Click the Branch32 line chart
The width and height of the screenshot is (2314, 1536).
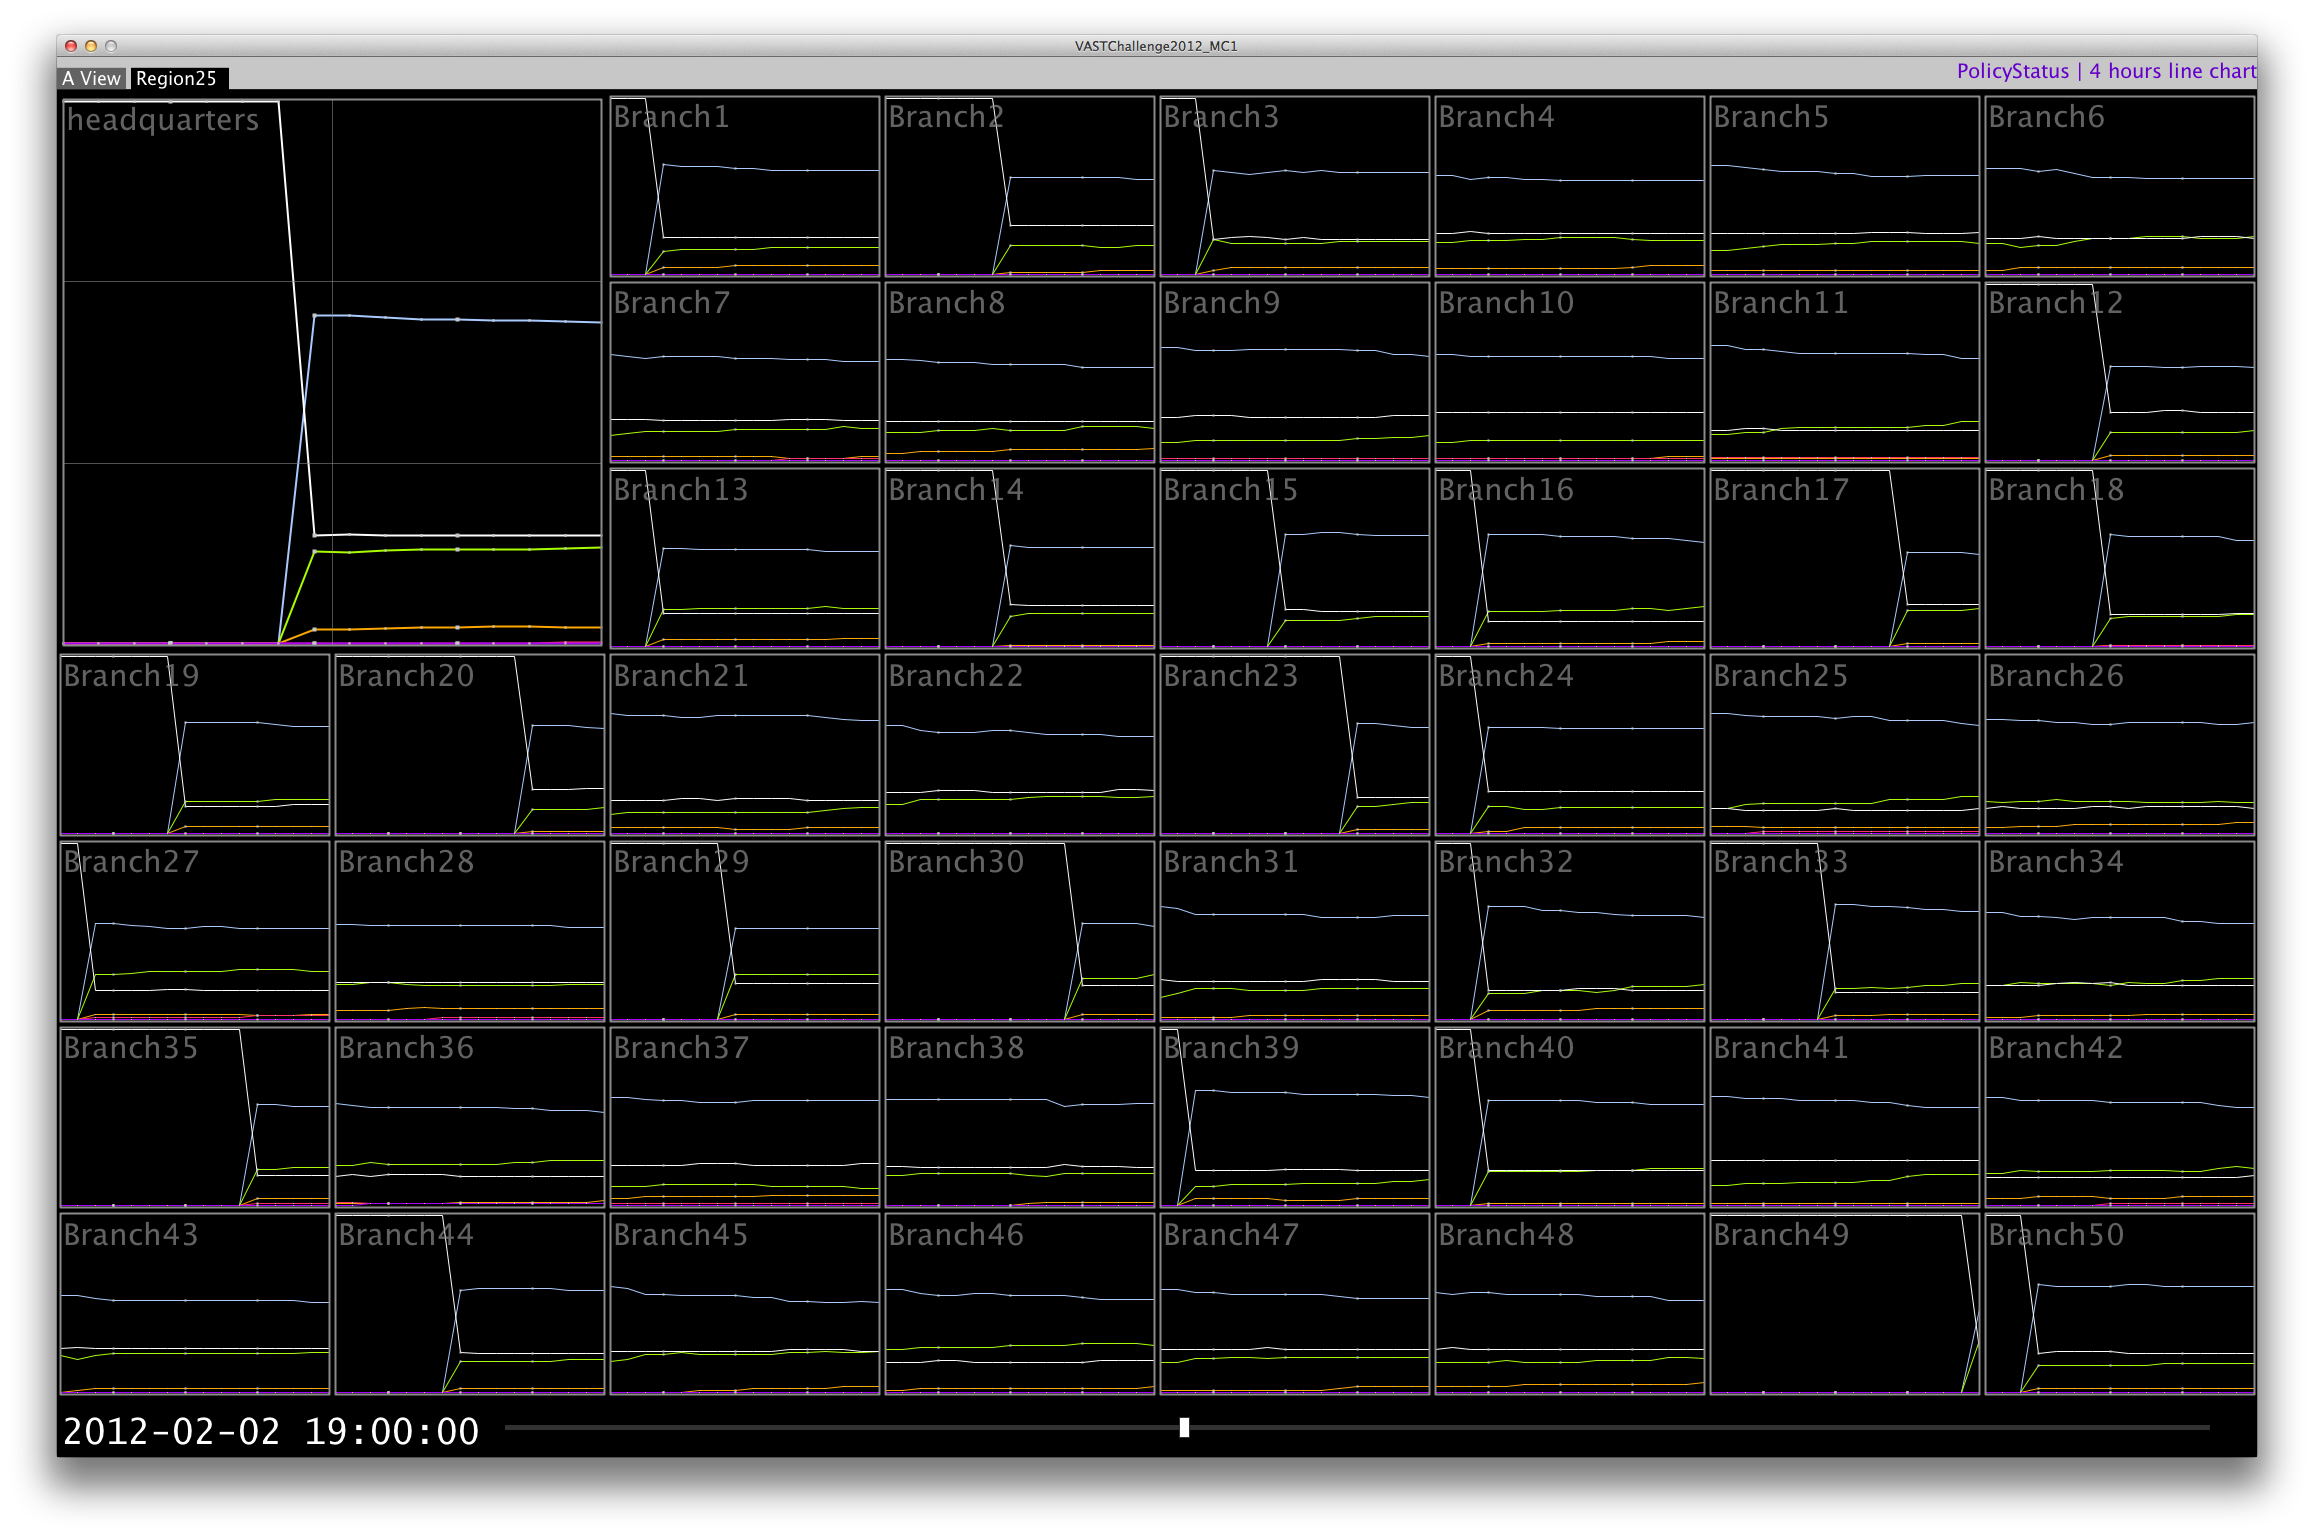pyautogui.click(x=1570, y=931)
